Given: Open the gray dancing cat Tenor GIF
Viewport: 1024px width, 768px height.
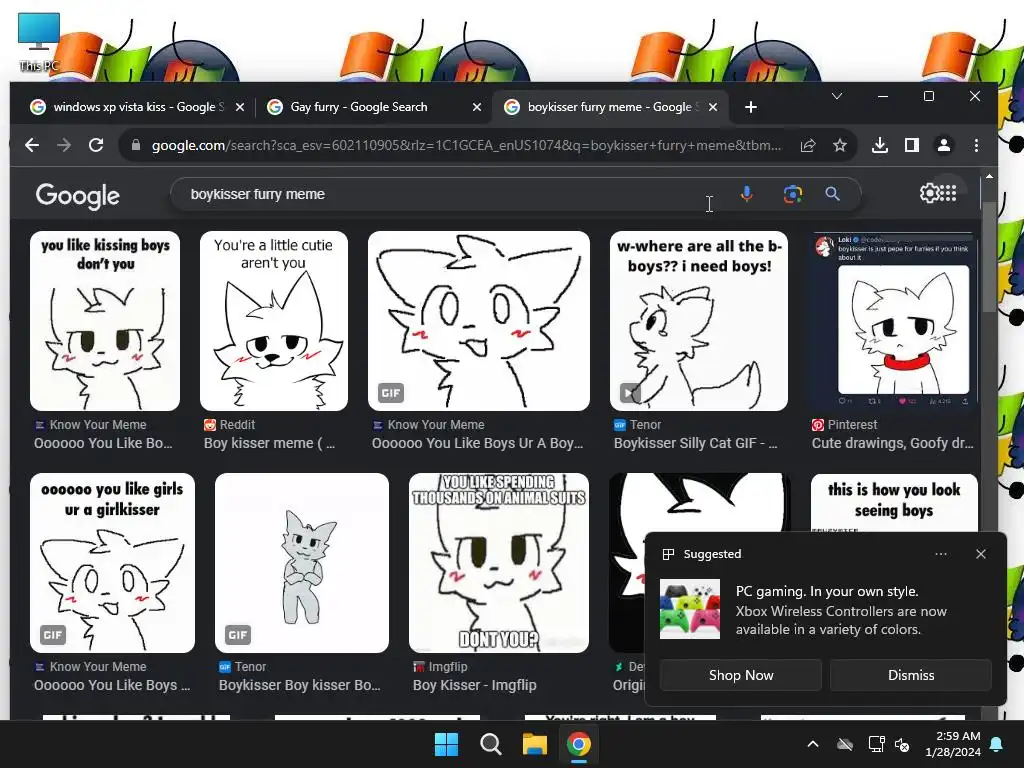Looking at the screenshot, I should (x=302, y=563).
